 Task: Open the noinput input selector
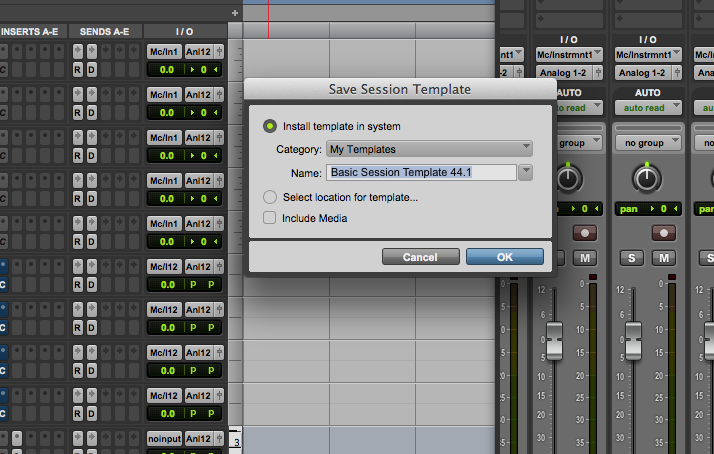click(164, 439)
